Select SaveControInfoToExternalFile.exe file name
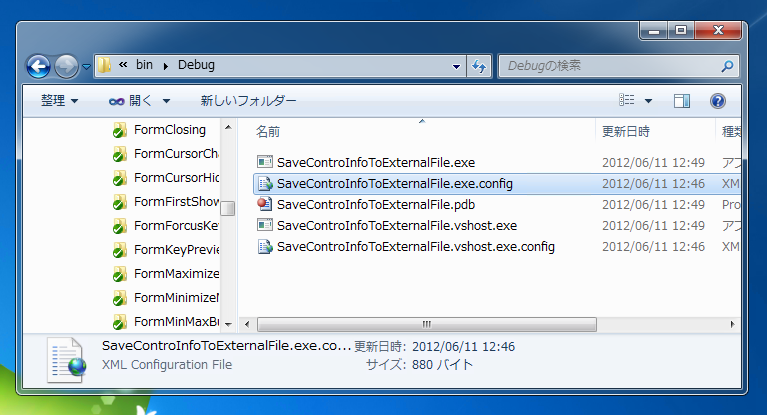This screenshot has width=767, height=415. [x=376, y=162]
